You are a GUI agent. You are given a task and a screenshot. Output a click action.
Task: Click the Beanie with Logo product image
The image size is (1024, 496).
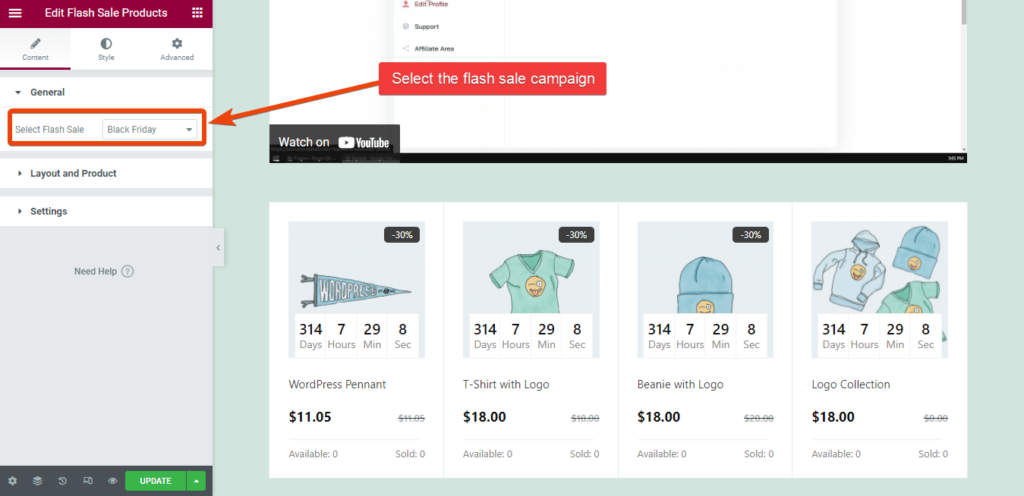705,289
